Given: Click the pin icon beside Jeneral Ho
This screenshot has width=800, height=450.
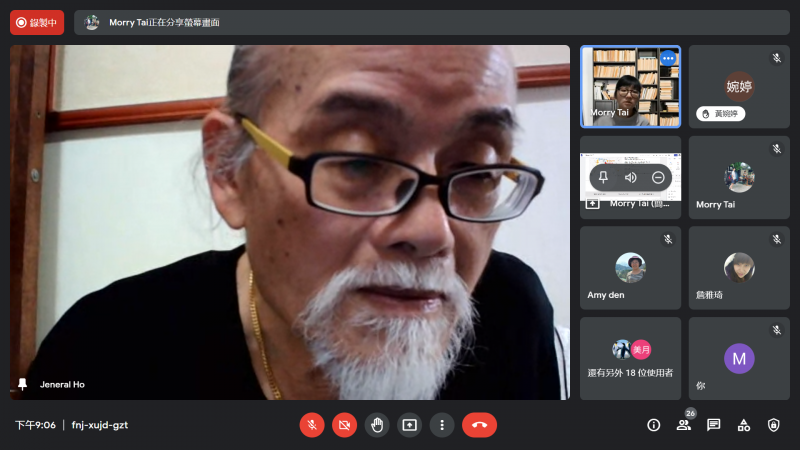Looking at the screenshot, I should pos(23,384).
